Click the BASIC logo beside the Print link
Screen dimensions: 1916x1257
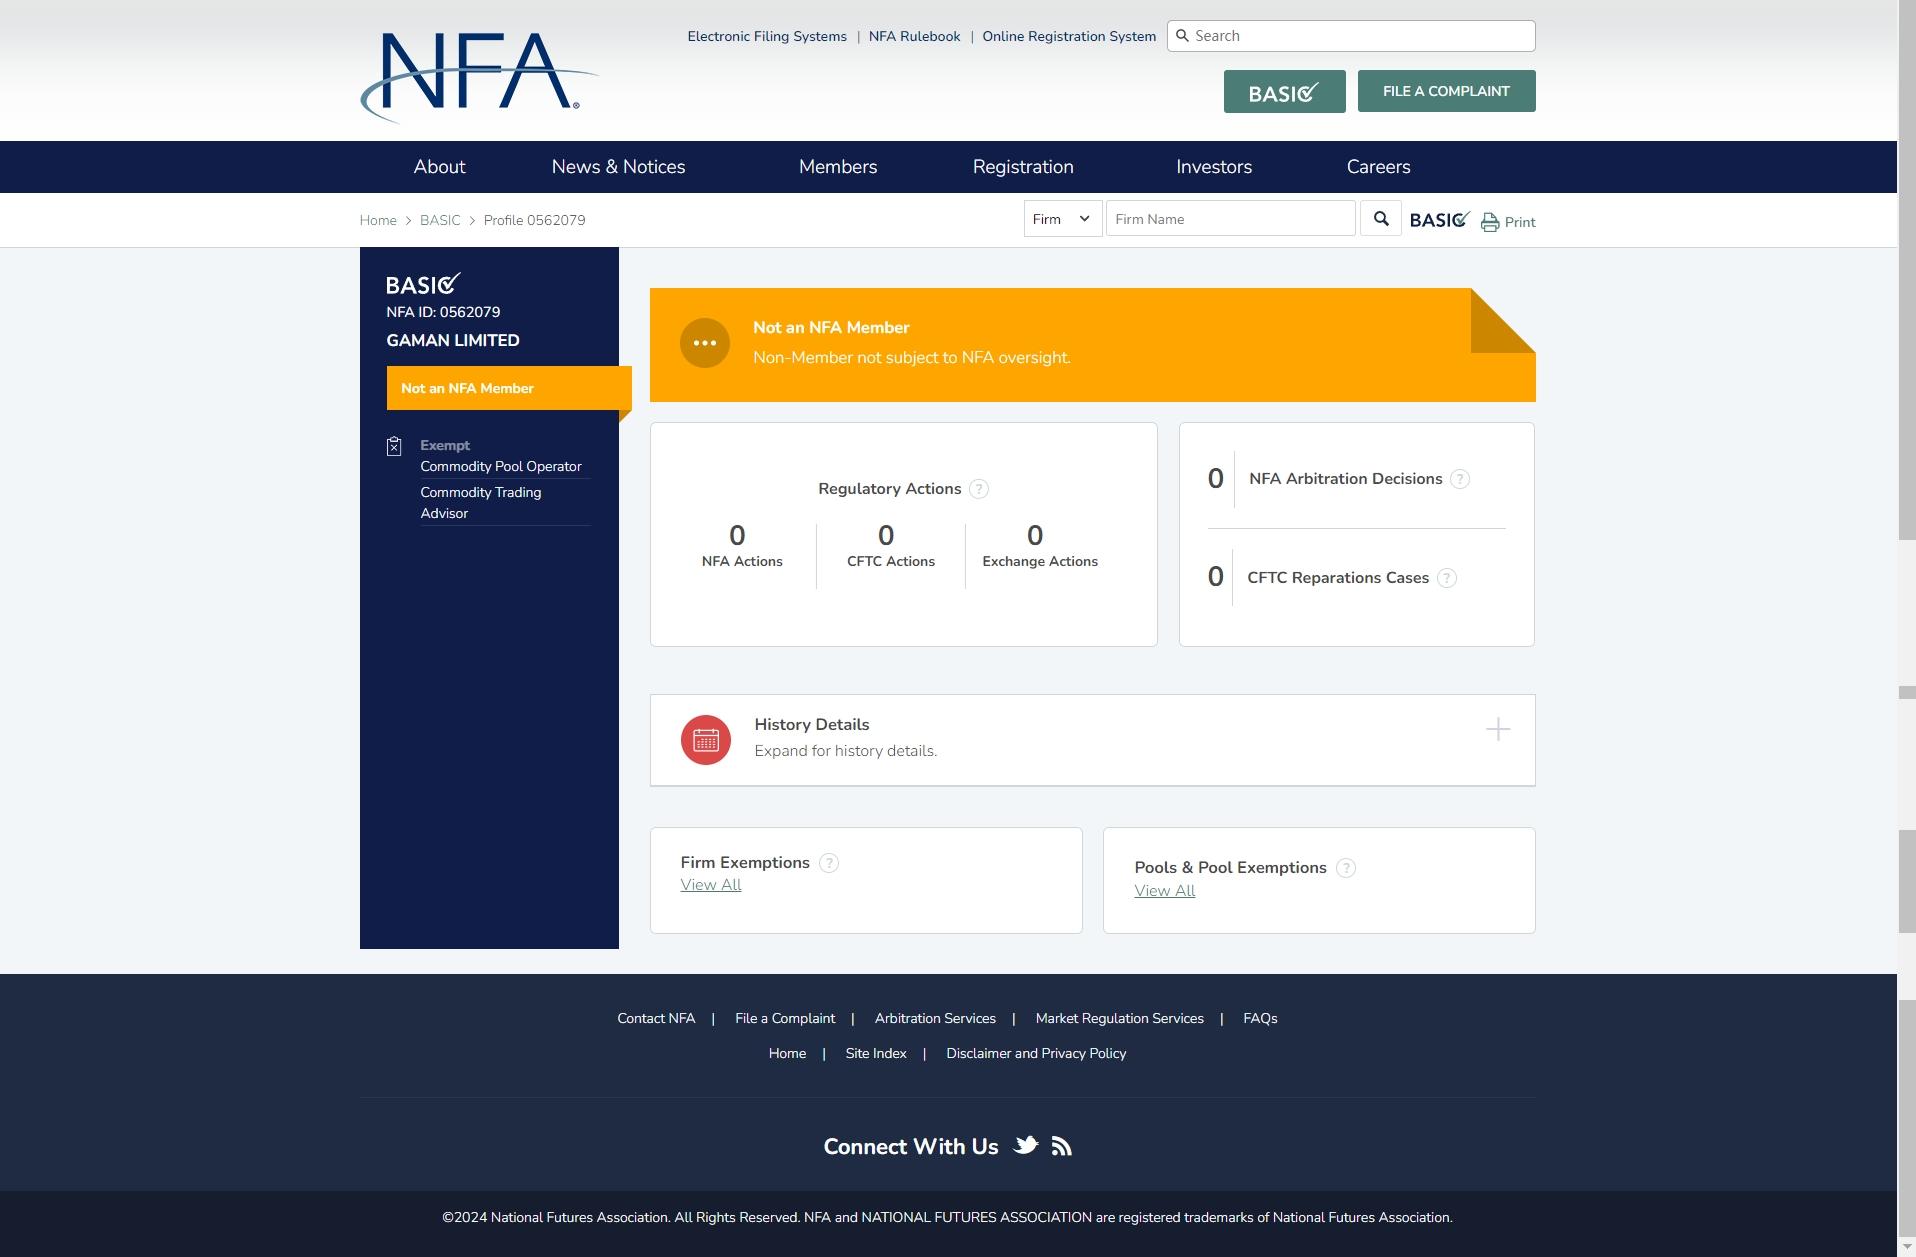[1440, 220]
